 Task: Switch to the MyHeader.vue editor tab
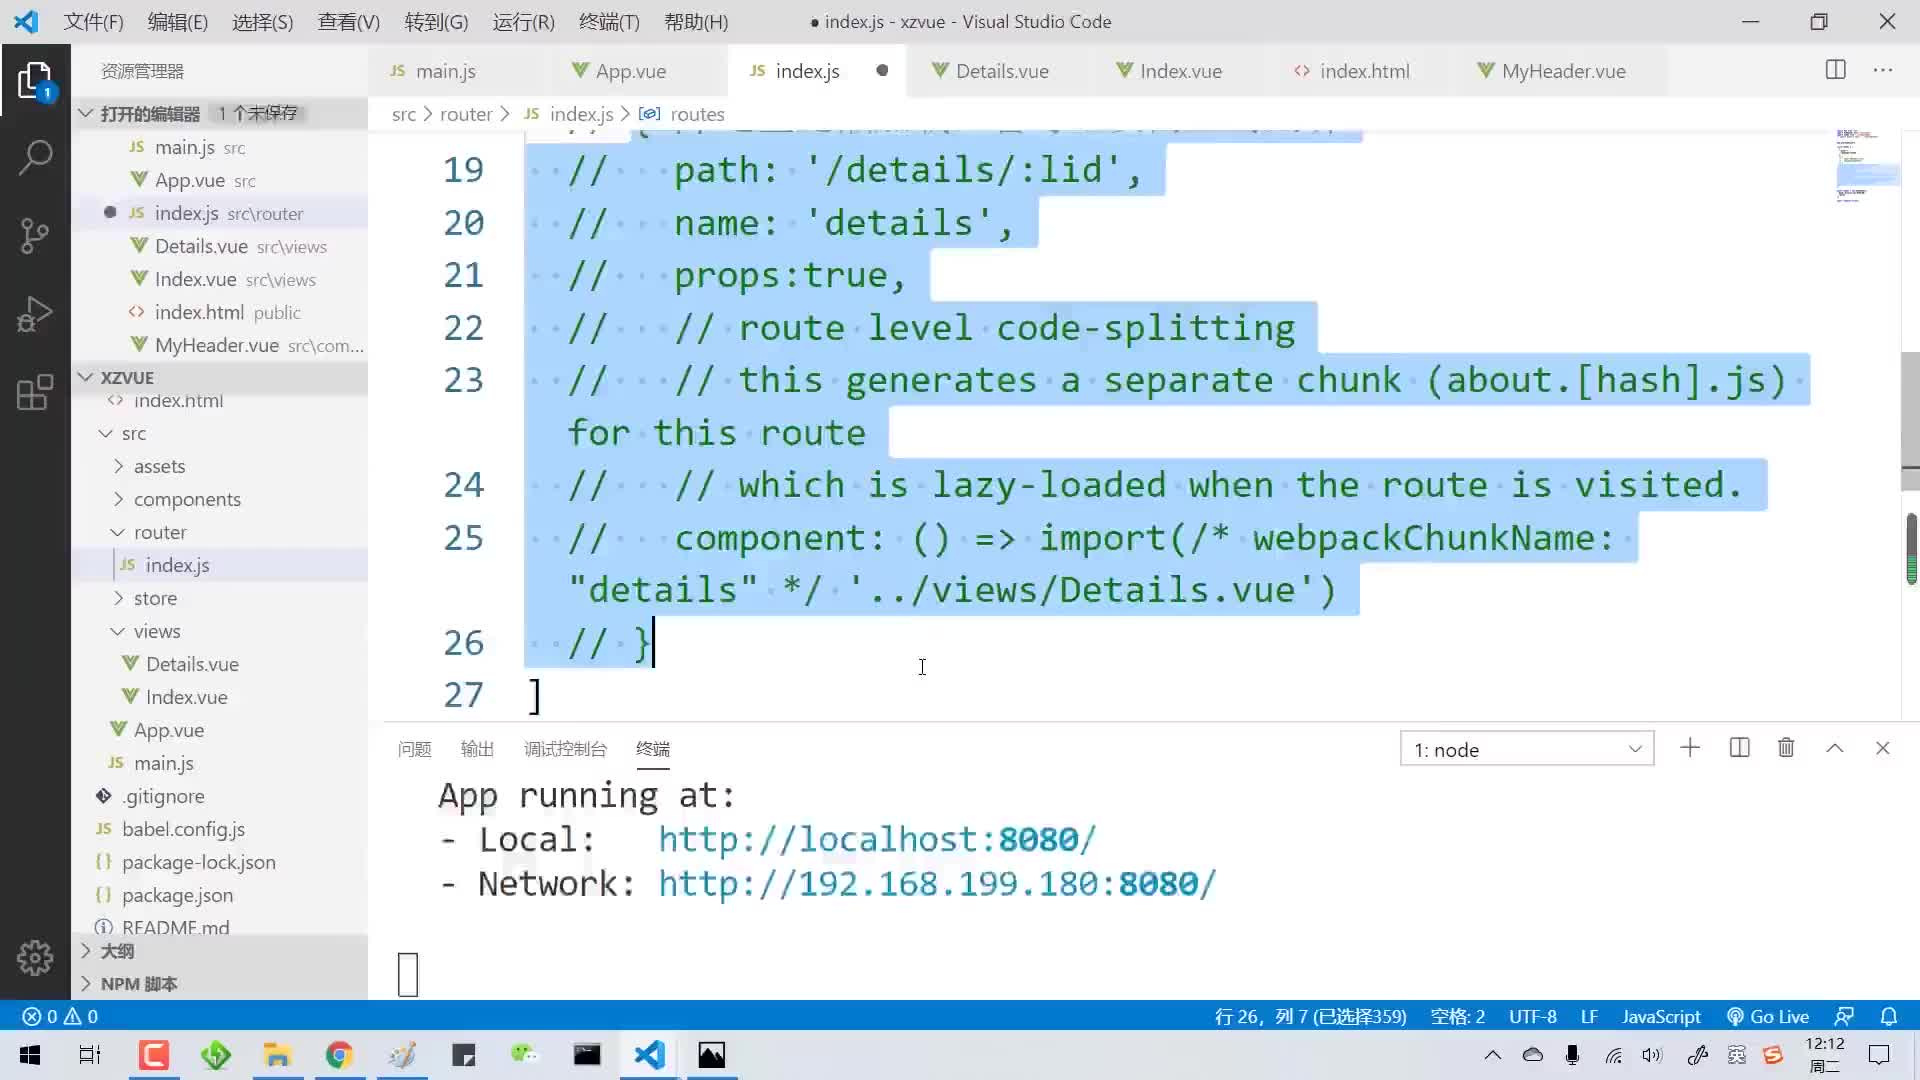point(1563,71)
